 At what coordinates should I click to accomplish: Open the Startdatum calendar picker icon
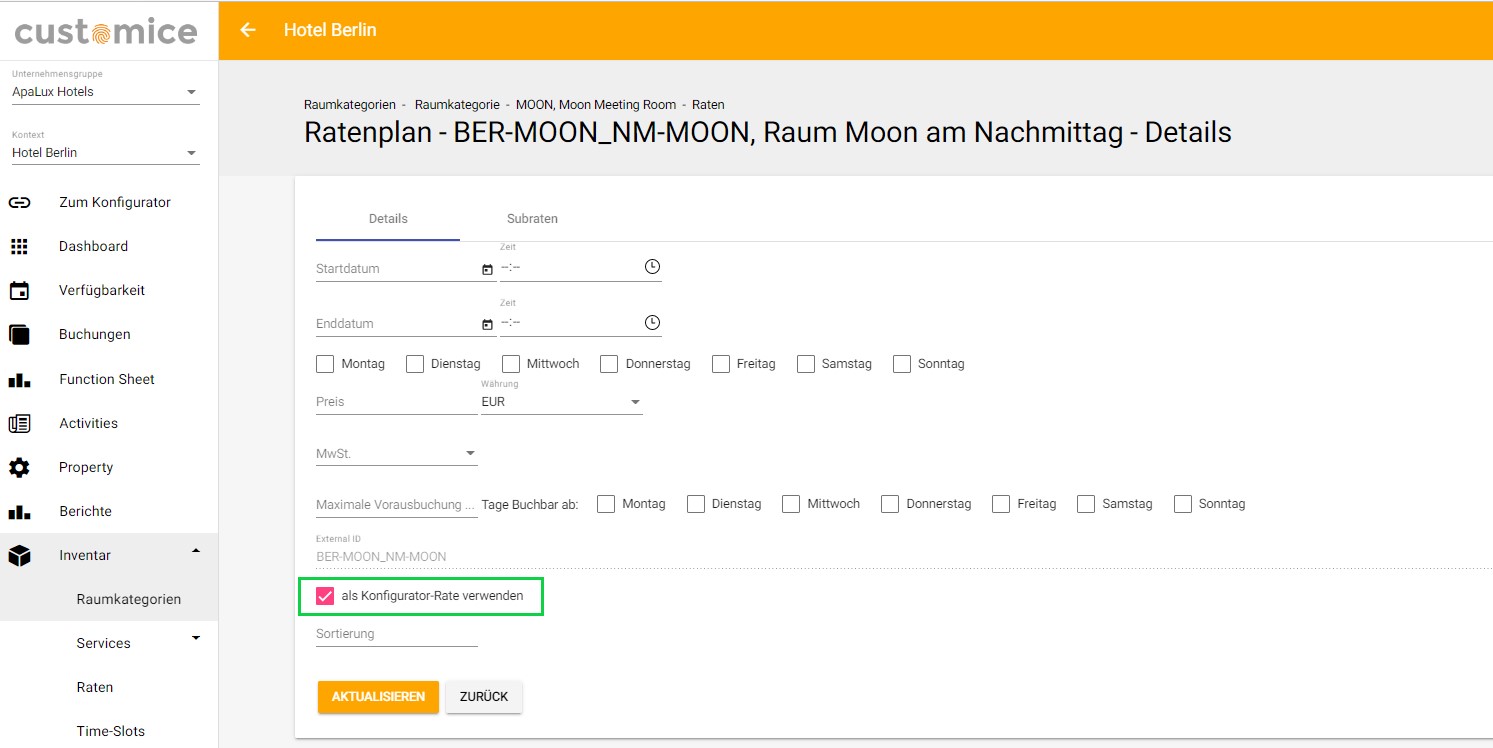[487, 269]
